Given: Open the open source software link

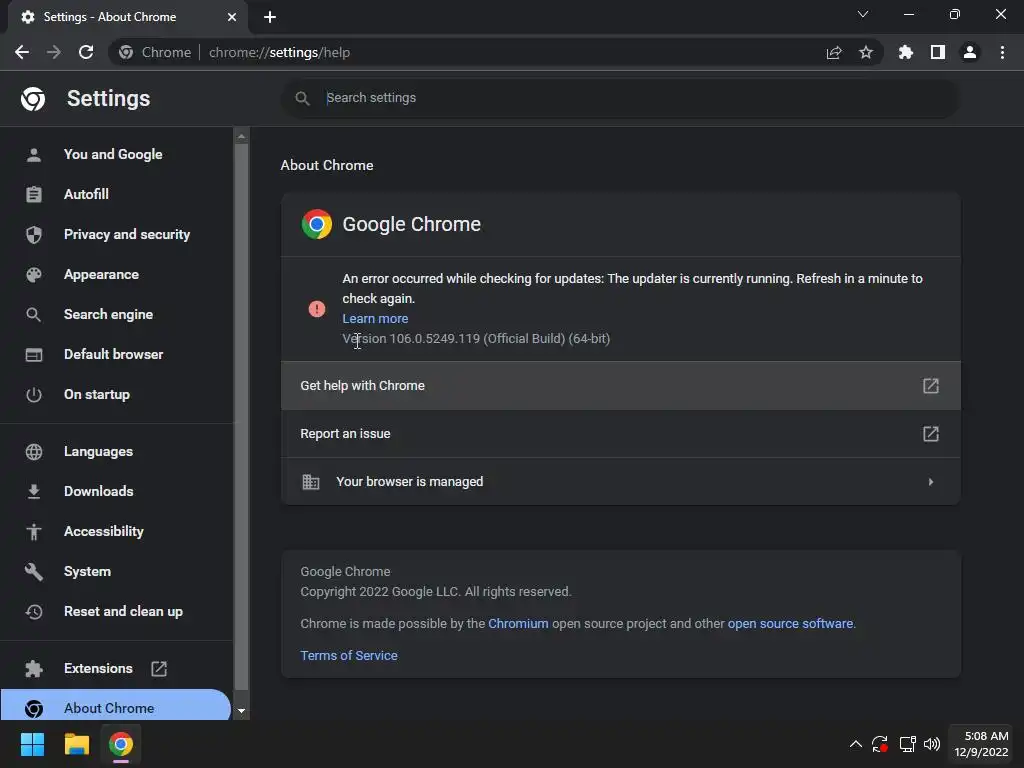Looking at the screenshot, I should [790, 624].
